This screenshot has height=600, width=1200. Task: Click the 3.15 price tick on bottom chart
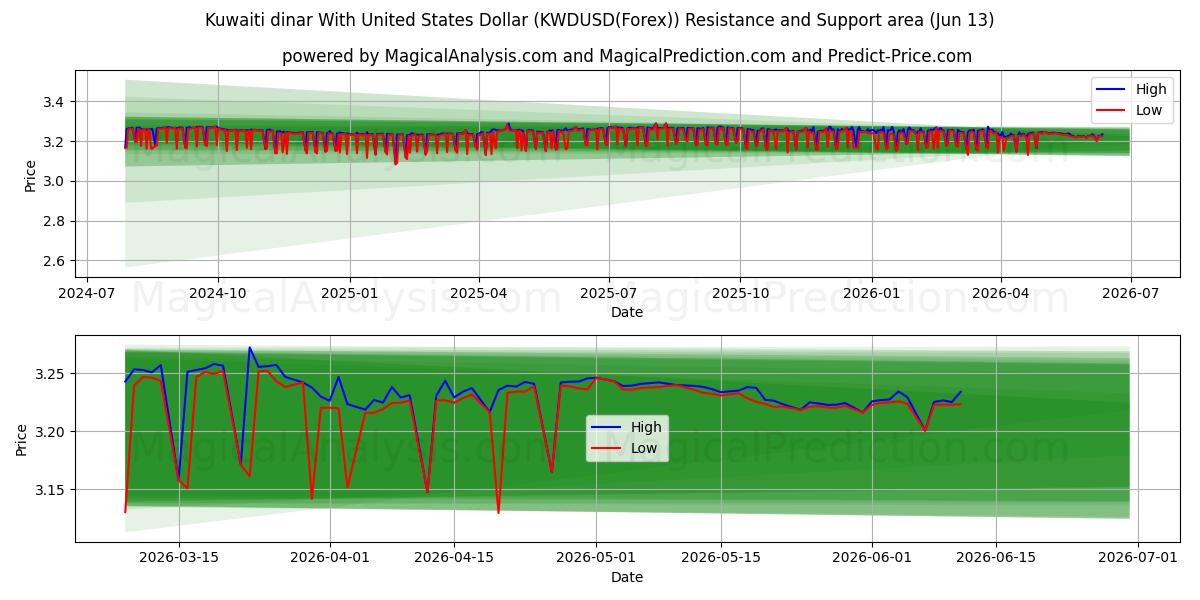[x=52, y=490]
